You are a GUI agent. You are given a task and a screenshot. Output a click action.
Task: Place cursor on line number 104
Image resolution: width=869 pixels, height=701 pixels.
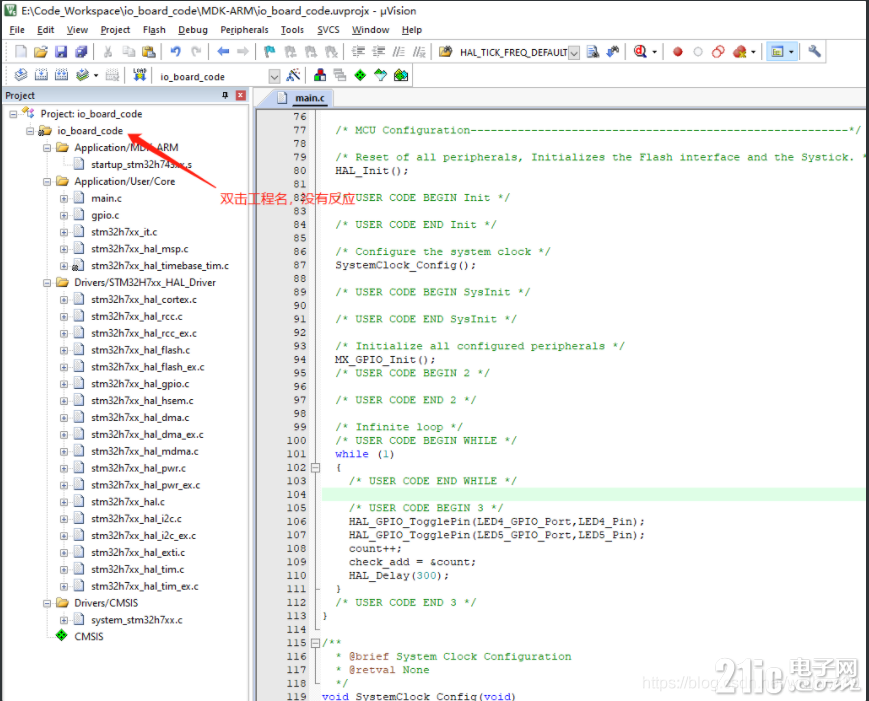(297, 494)
